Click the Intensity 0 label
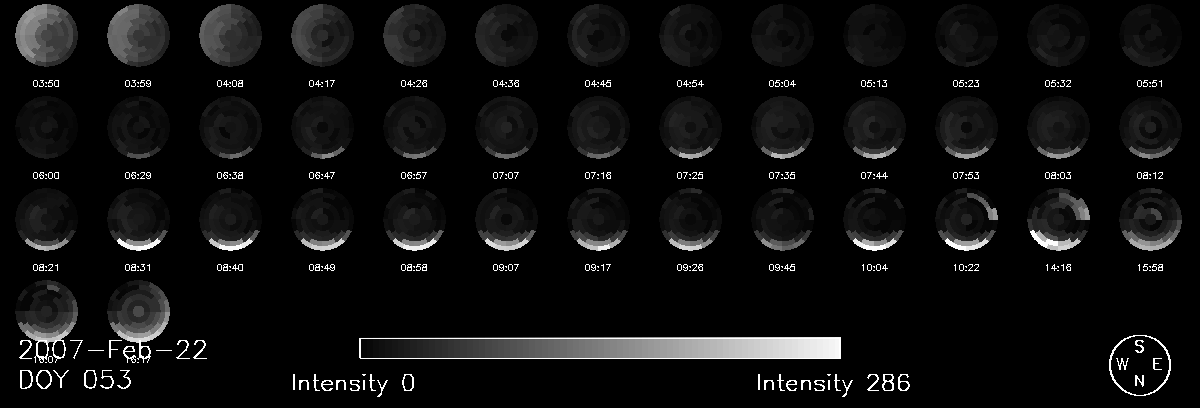The image size is (1200, 408). (x=352, y=383)
